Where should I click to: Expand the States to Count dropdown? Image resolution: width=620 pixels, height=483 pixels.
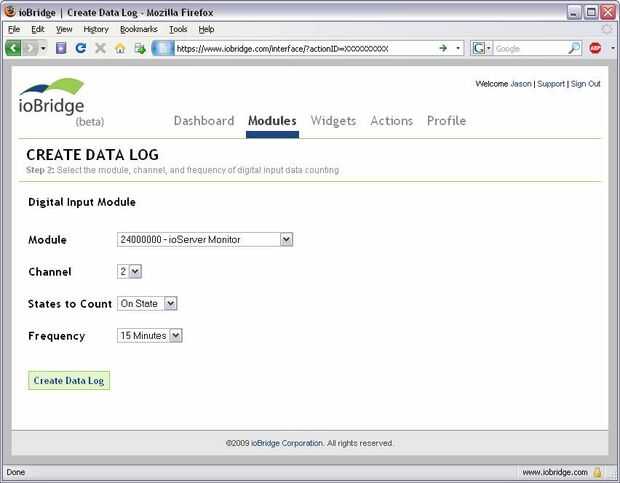coord(147,304)
